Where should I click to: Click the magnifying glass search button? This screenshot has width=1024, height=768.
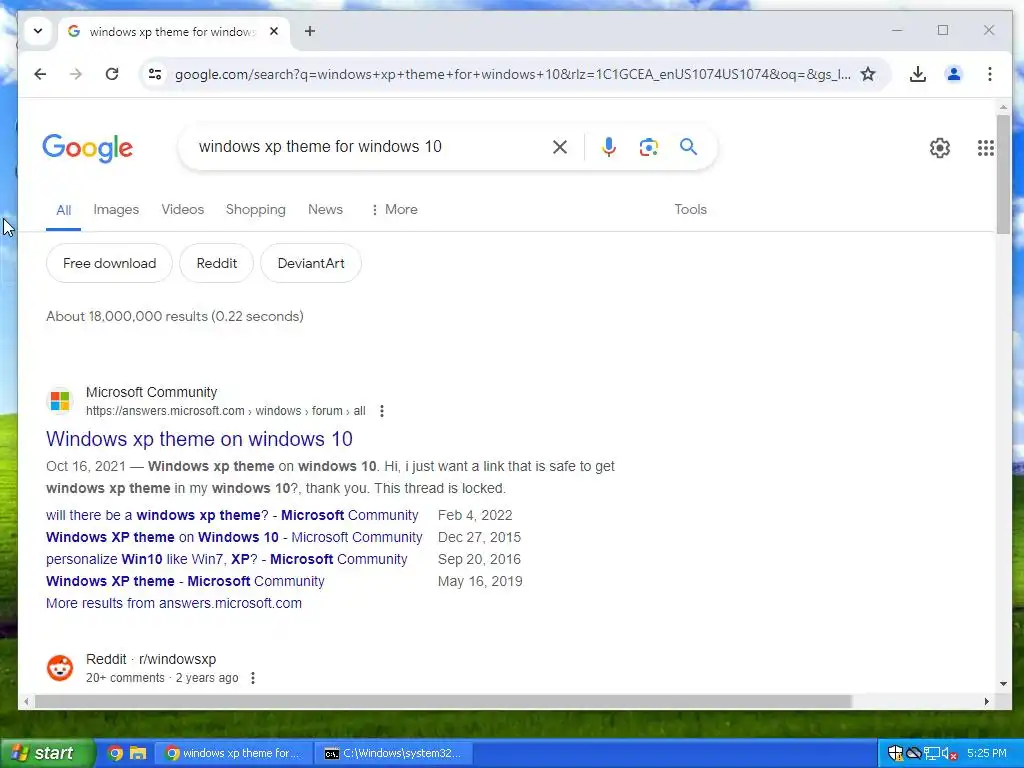(688, 147)
